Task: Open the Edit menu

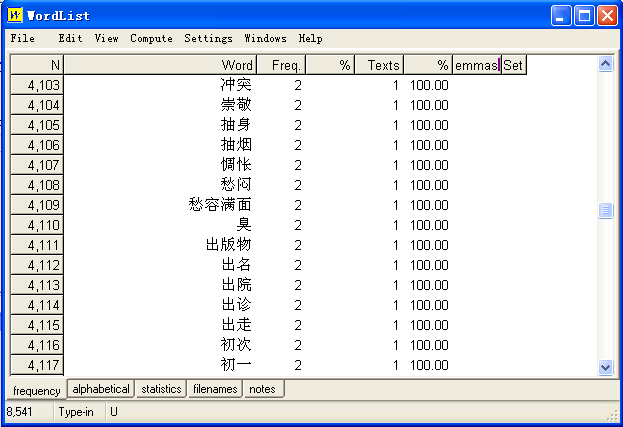Action: pyautogui.click(x=70, y=39)
